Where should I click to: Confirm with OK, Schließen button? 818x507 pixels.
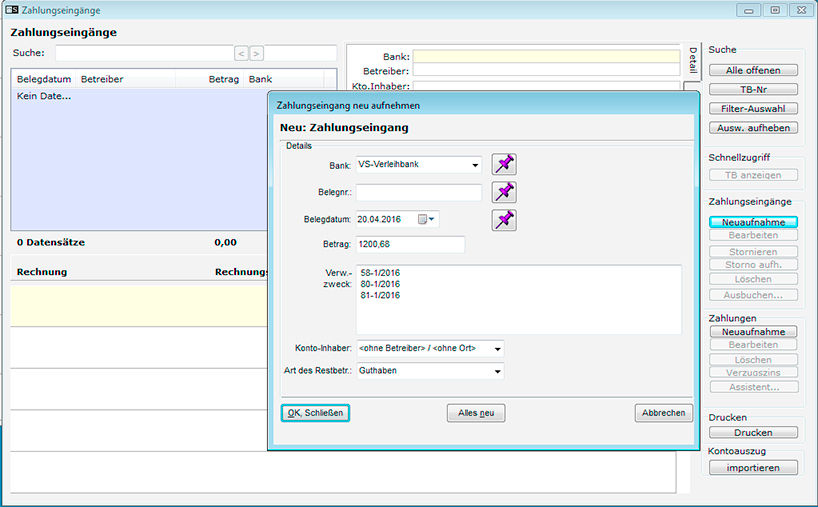(x=315, y=413)
